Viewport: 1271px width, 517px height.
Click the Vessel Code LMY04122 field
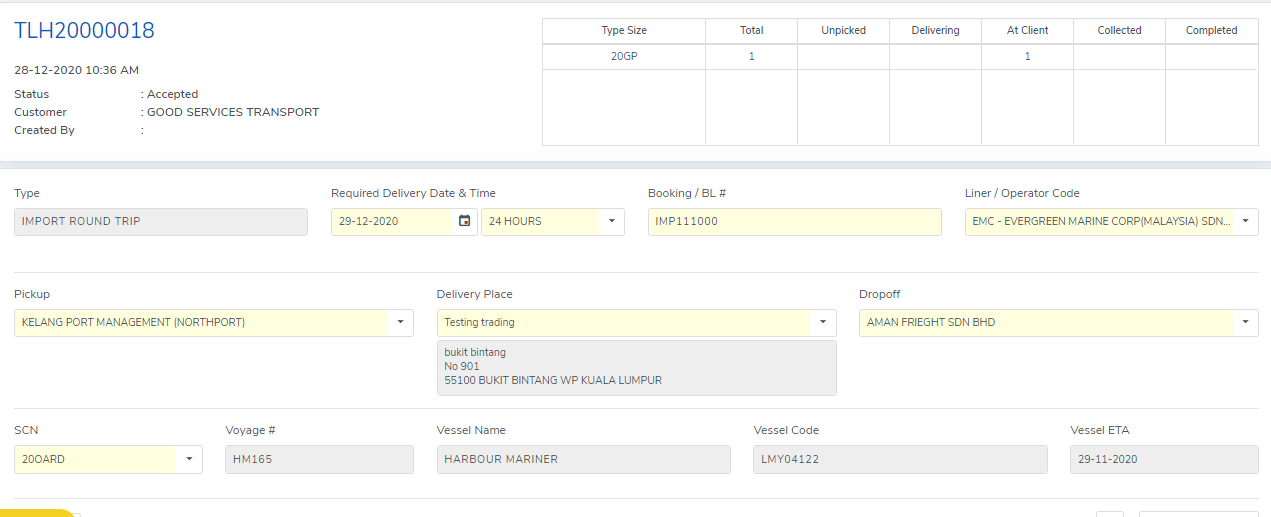tap(899, 459)
